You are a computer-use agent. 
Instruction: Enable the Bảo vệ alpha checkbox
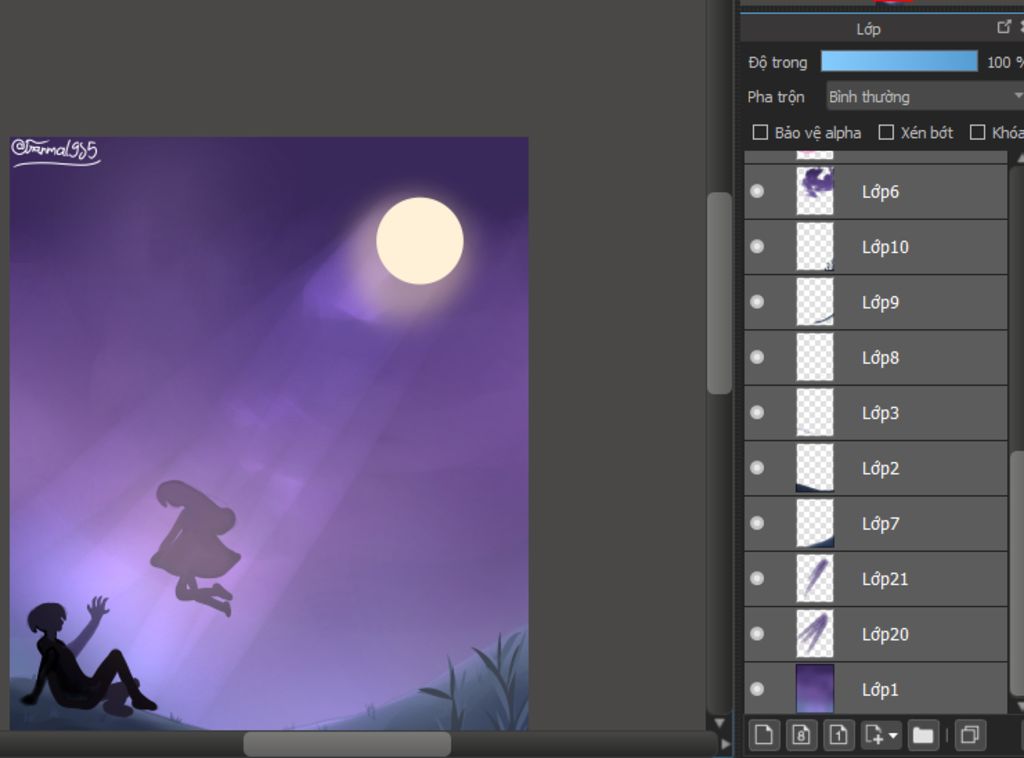point(760,132)
